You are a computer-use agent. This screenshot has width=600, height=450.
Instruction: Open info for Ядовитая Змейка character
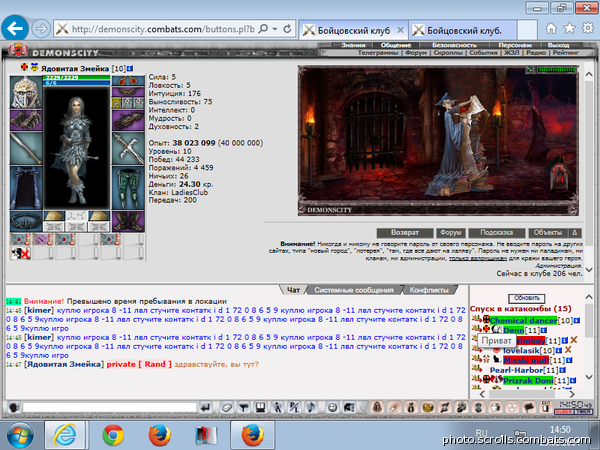(130, 68)
